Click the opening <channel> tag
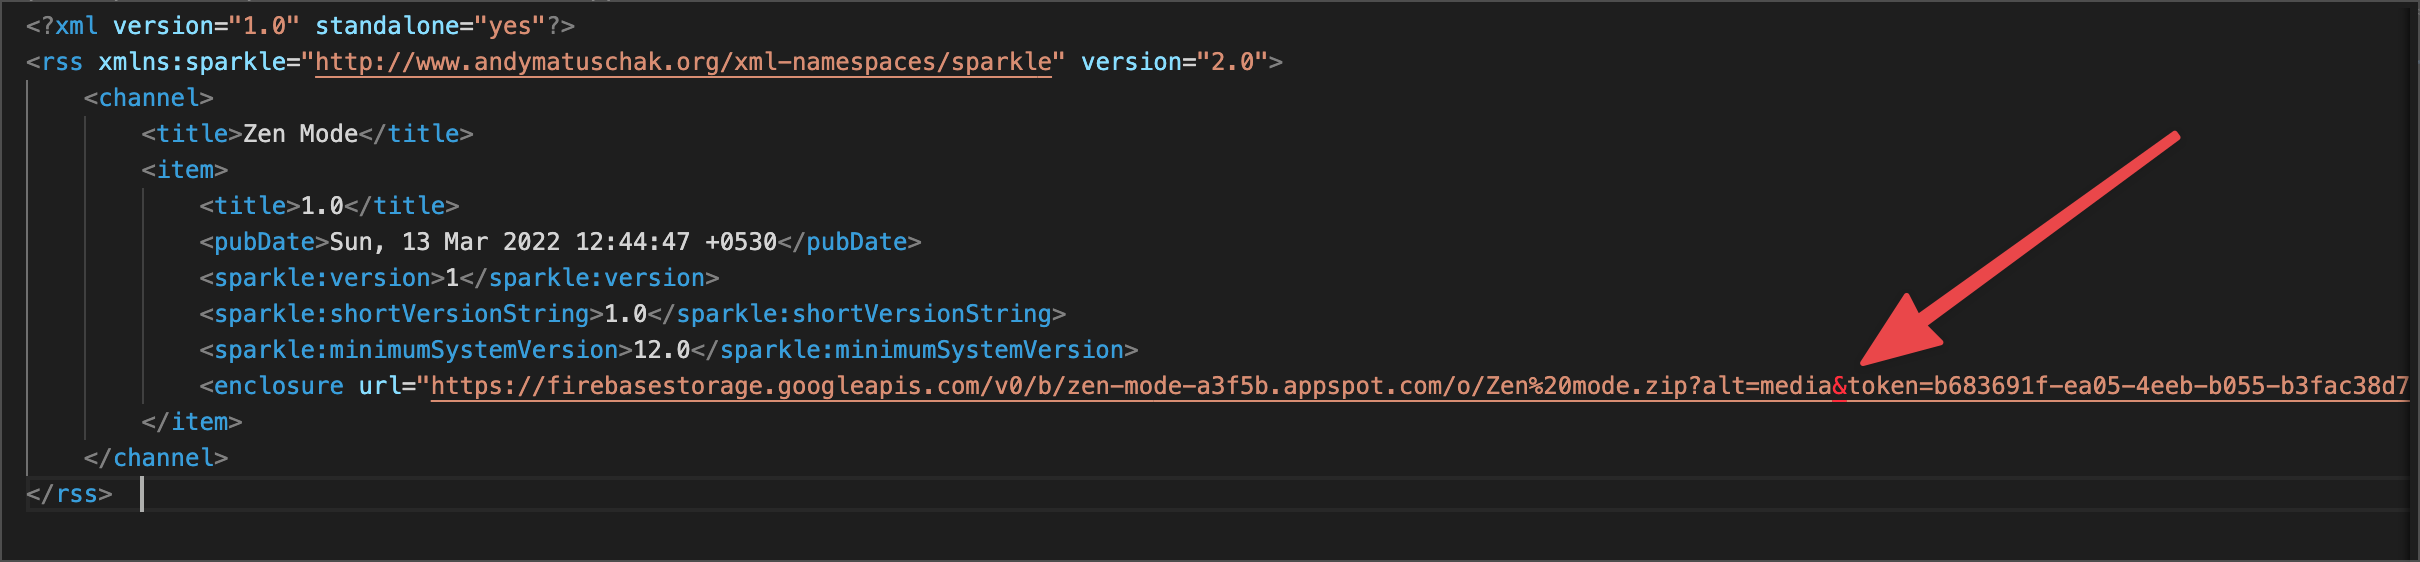This screenshot has width=2420, height=562. point(149,98)
